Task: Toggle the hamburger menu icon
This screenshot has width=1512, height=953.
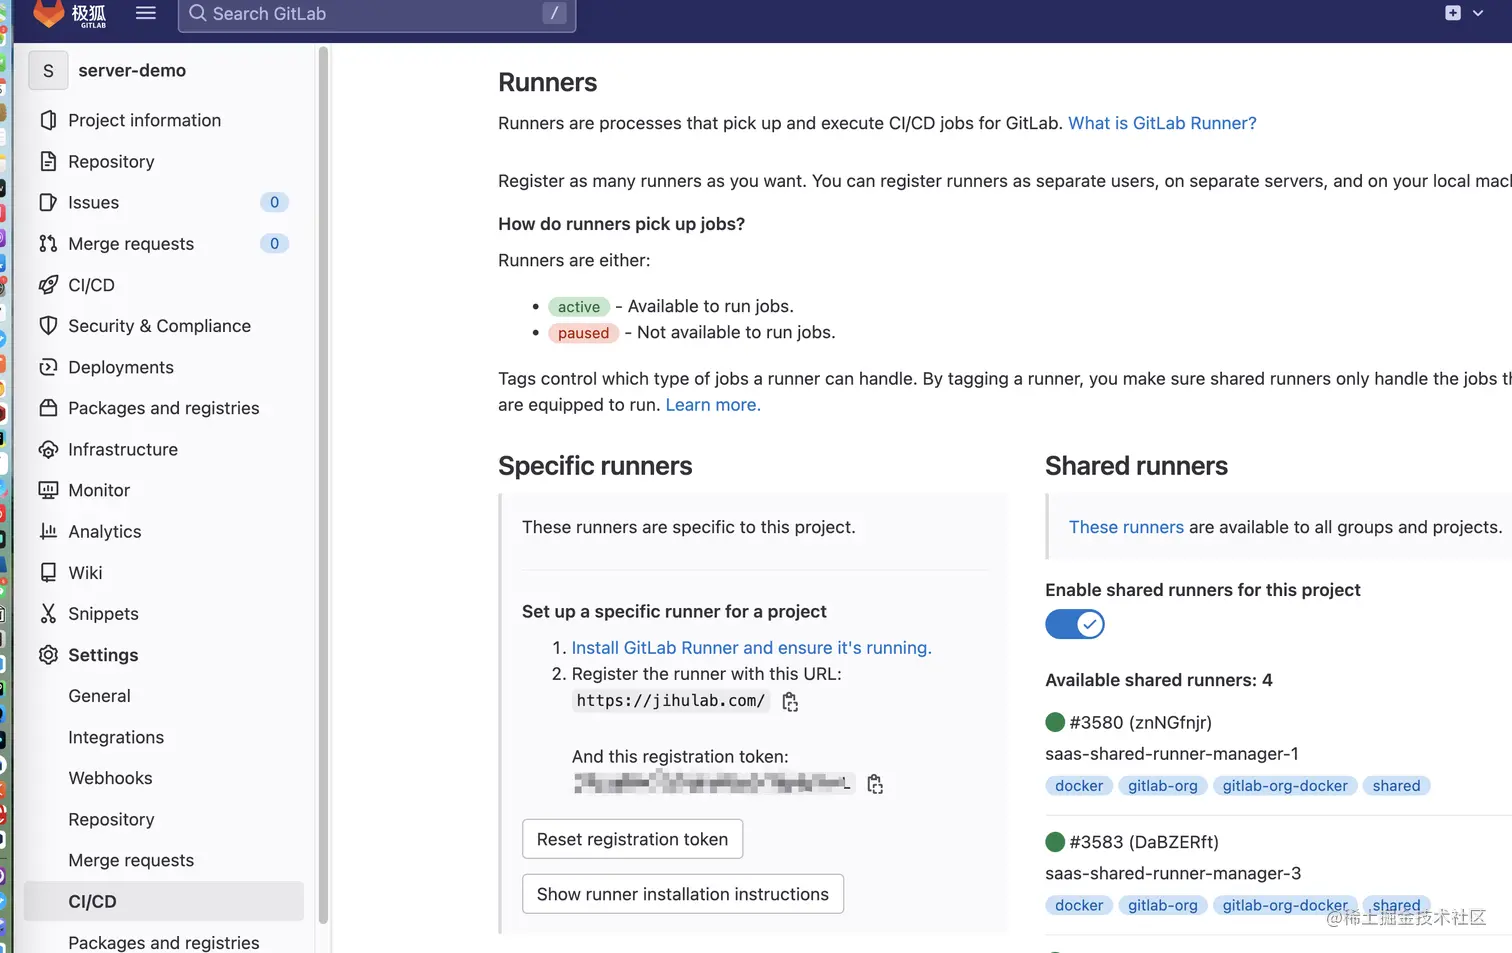Action: (x=146, y=13)
